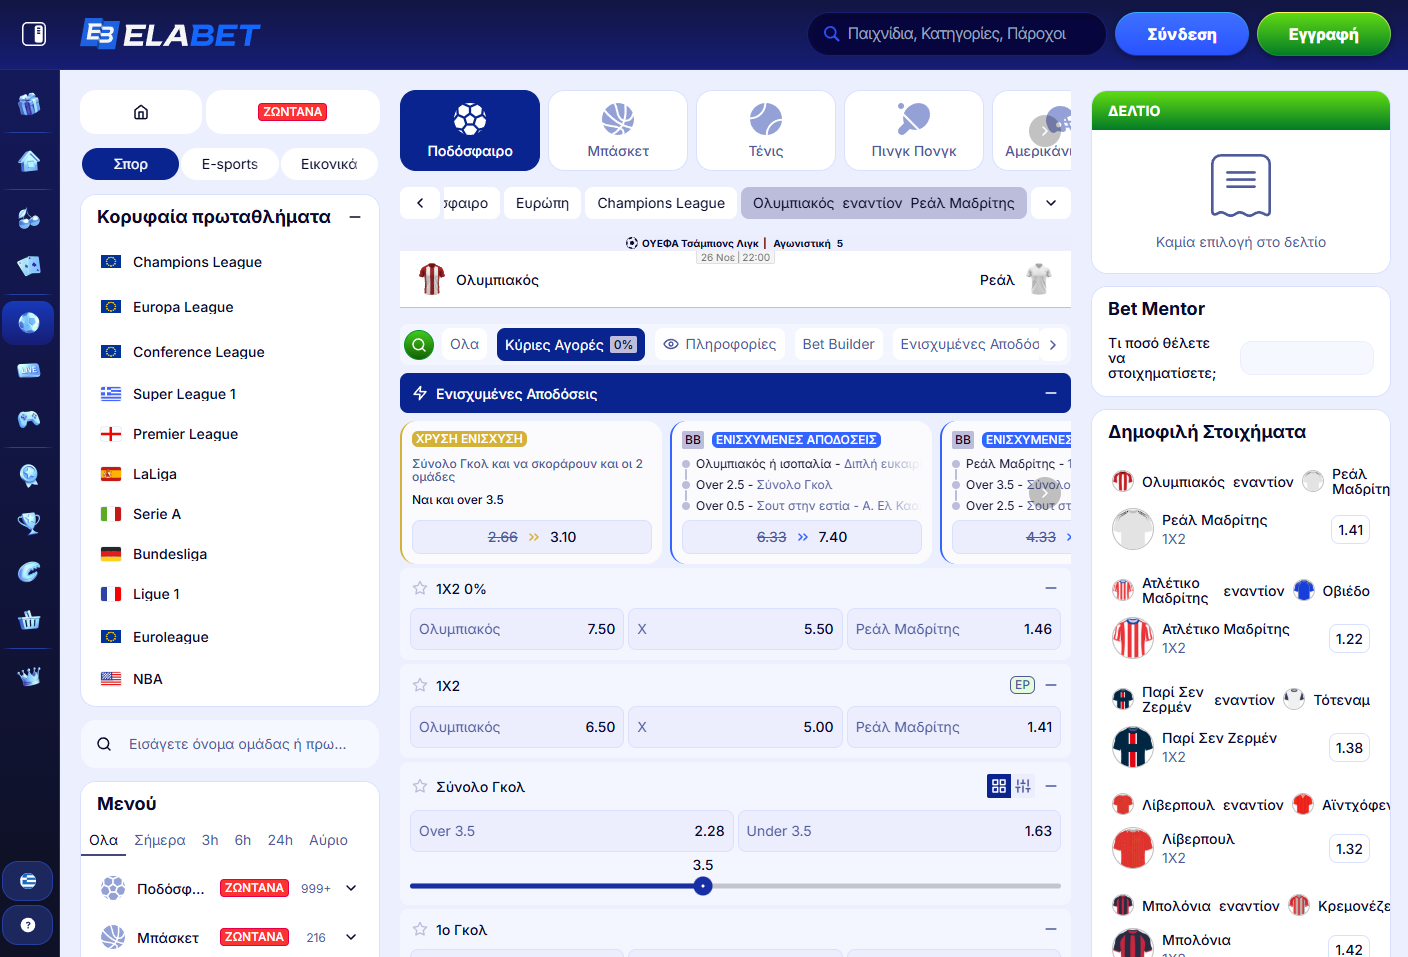
Task: Toggle the sidebar panel icon
Action: (x=34, y=34)
